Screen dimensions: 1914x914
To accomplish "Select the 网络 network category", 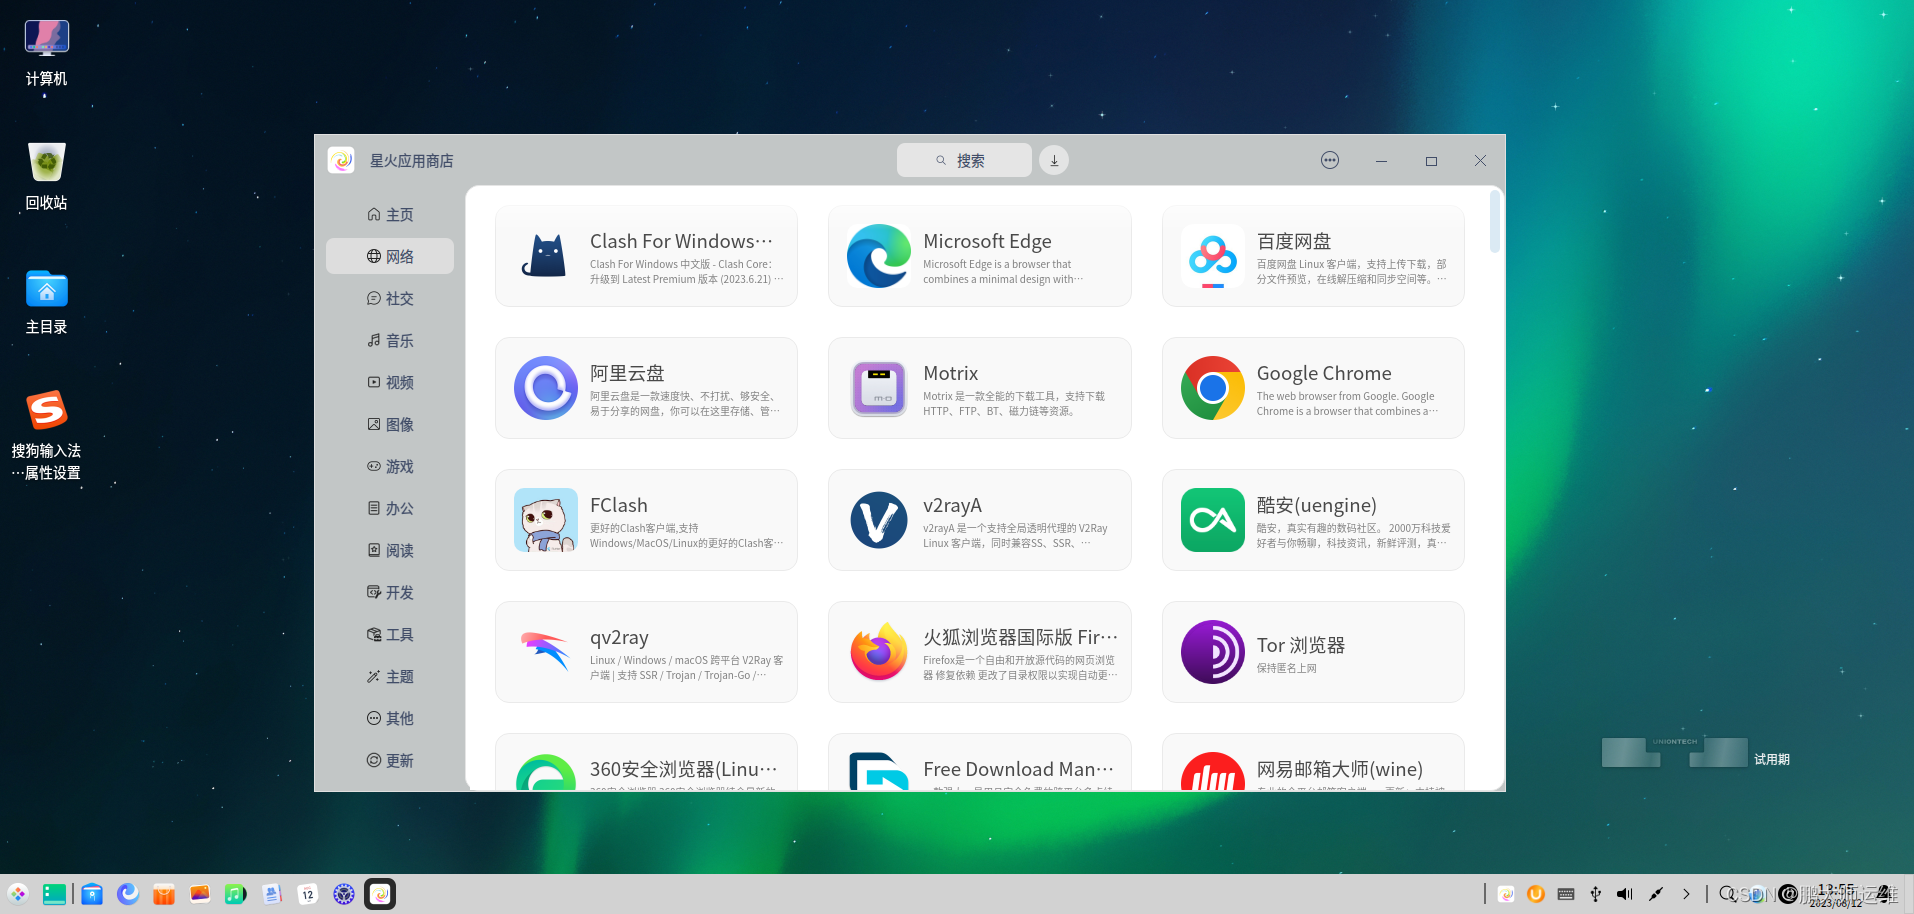I will point(390,256).
